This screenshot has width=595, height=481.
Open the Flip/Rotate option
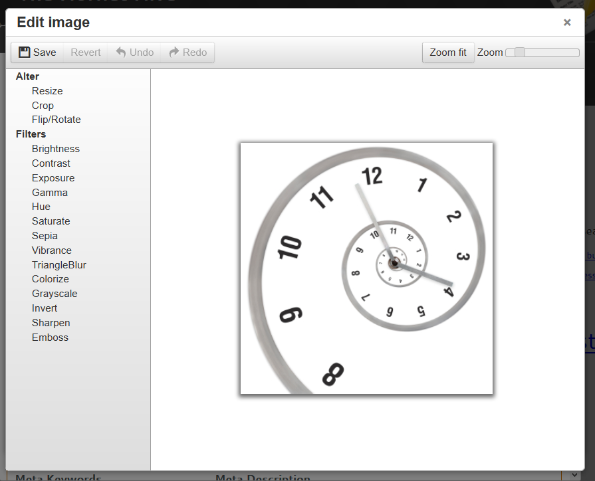56,119
